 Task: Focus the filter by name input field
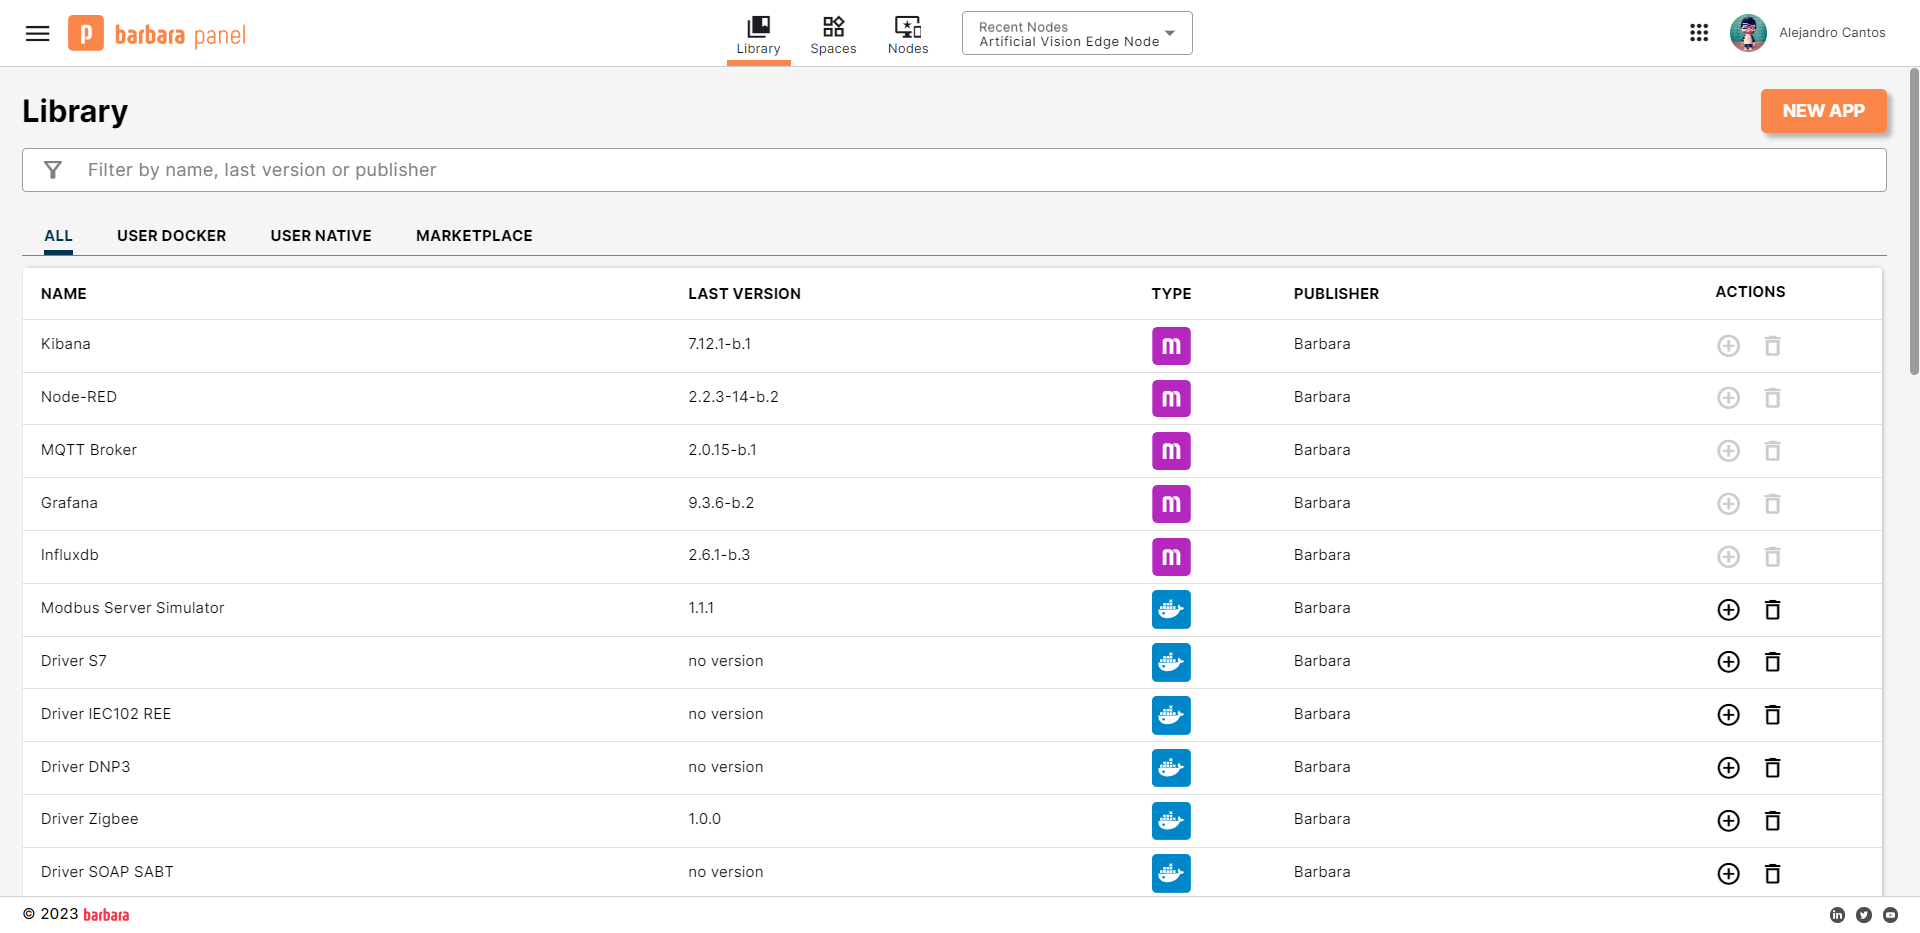[960, 170]
